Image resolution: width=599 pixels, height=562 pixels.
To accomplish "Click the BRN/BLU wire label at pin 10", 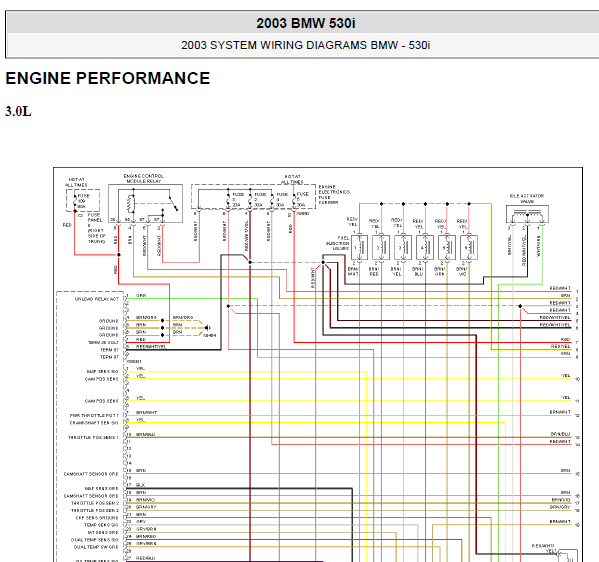I will pos(145,434).
